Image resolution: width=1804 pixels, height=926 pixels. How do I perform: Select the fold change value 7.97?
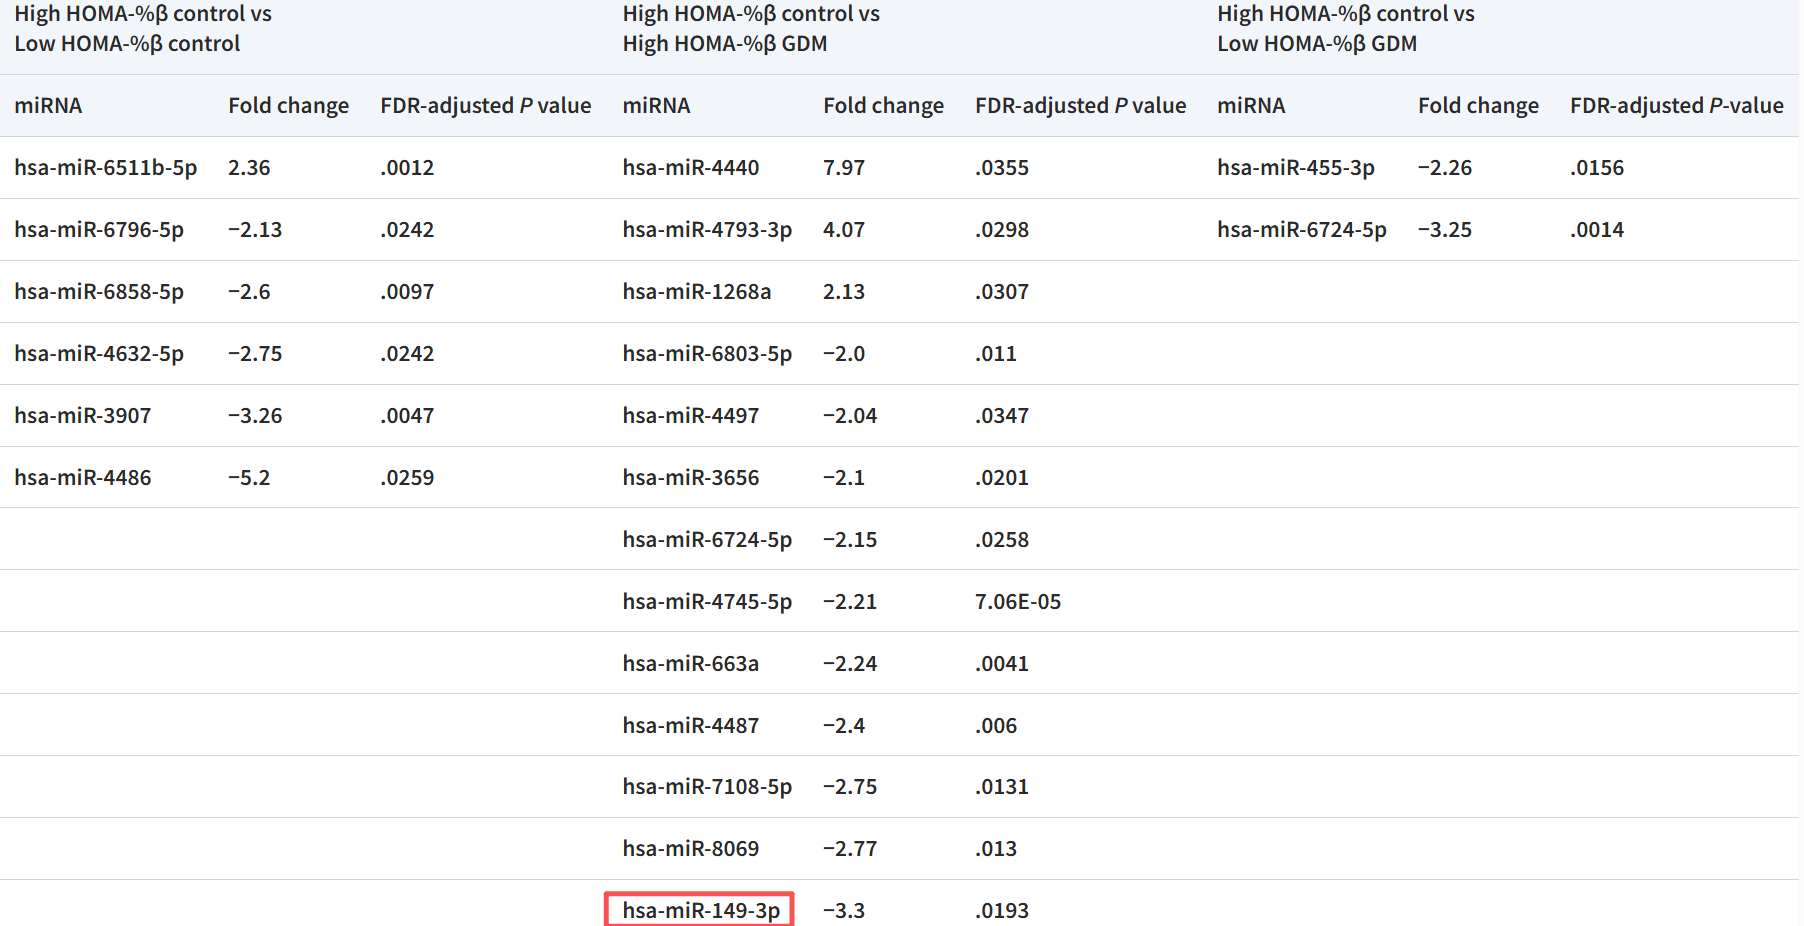[843, 168]
